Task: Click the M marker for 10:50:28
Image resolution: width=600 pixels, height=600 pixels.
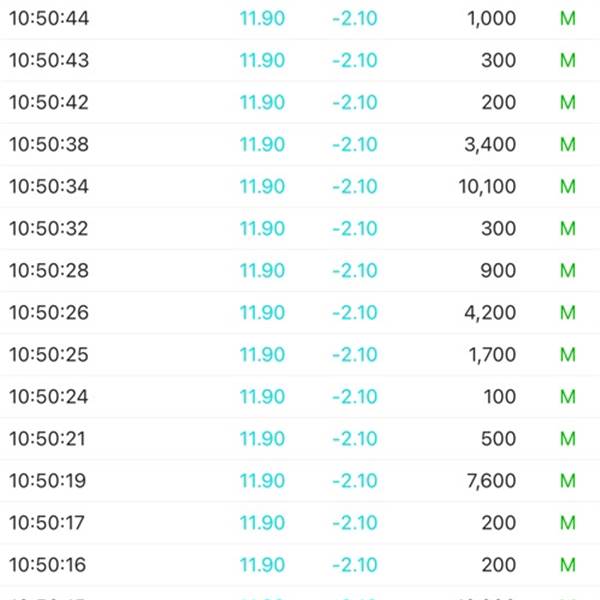Action: 568,271
